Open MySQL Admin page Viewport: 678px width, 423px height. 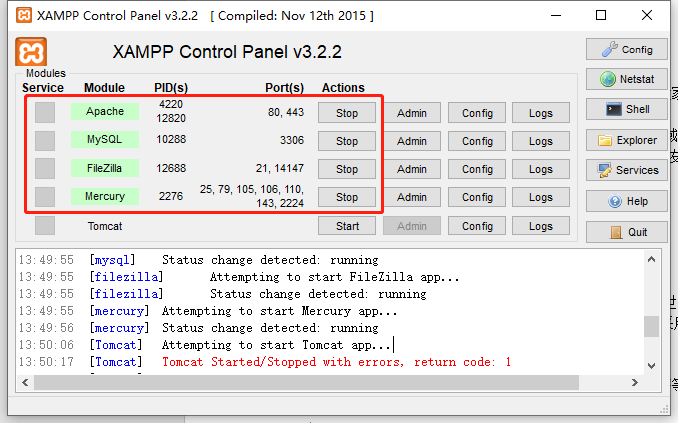(x=412, y=141)
